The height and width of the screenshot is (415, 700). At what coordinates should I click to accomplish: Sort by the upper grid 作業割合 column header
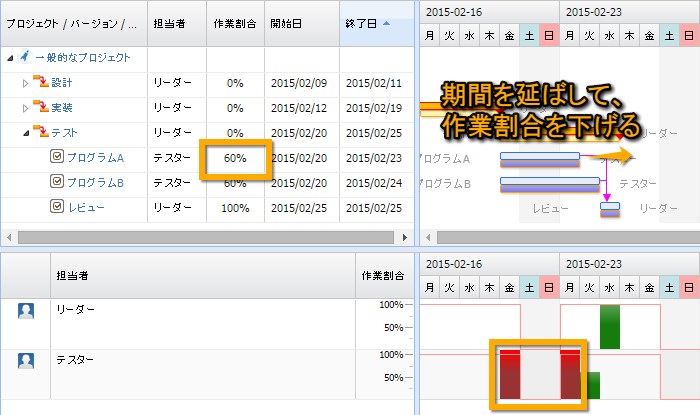pos(235,24)
